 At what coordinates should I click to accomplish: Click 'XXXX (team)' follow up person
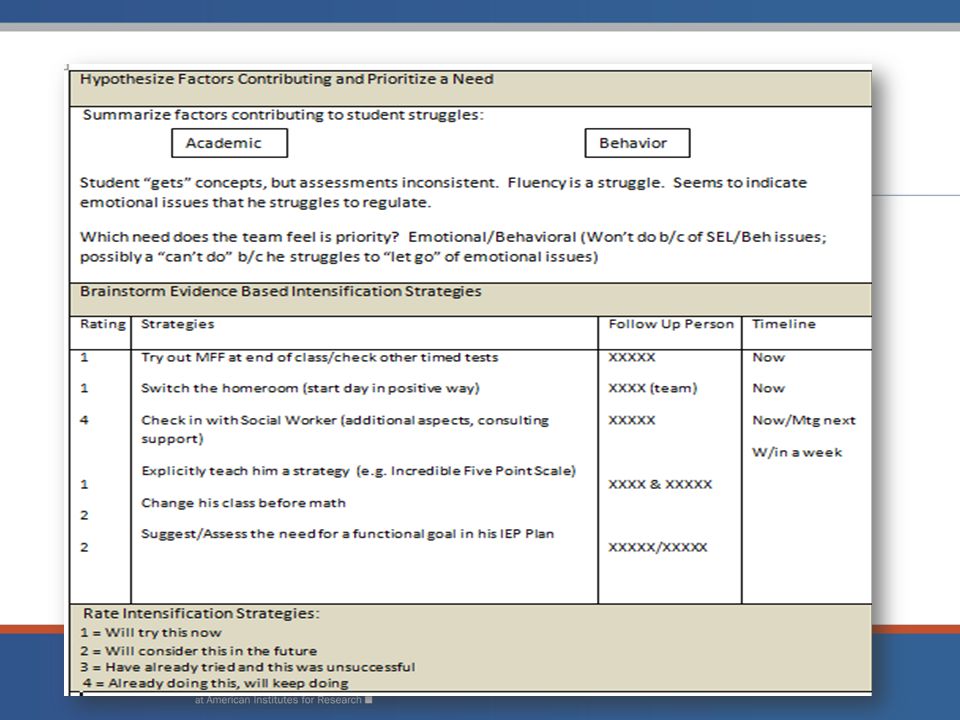(652, 388)
